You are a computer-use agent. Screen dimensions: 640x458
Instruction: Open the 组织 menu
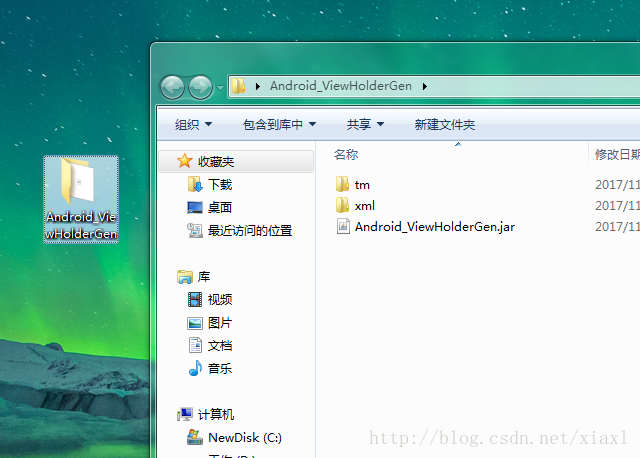(x=193, y=124)
